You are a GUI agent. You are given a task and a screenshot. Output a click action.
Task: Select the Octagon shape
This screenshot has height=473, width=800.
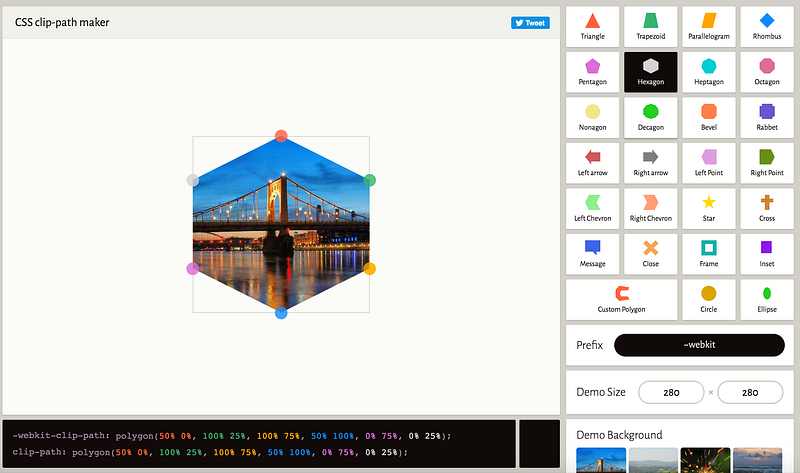click(767, 72)
